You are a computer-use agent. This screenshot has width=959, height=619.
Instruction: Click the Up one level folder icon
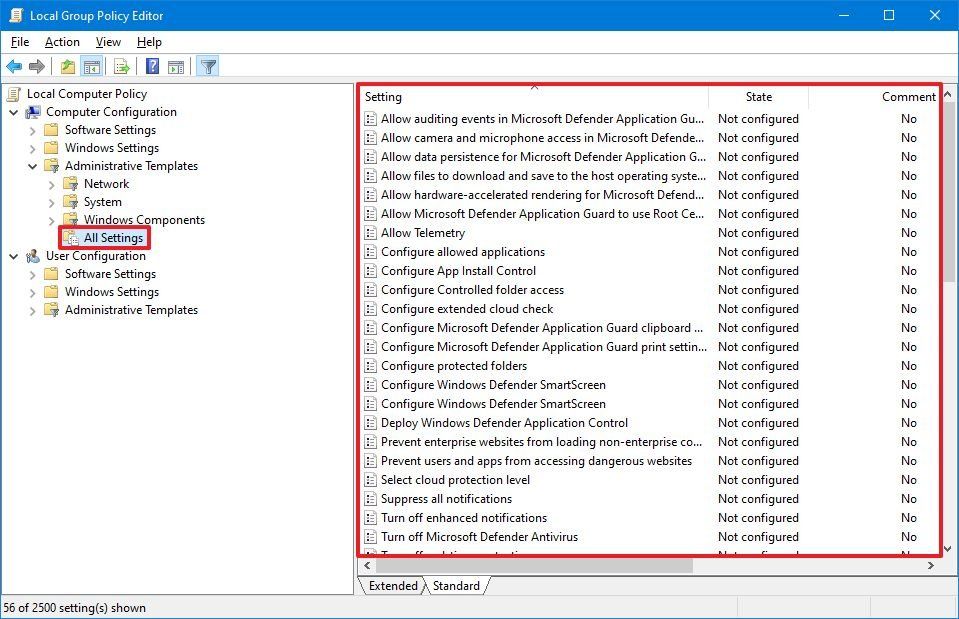point(67,66)
